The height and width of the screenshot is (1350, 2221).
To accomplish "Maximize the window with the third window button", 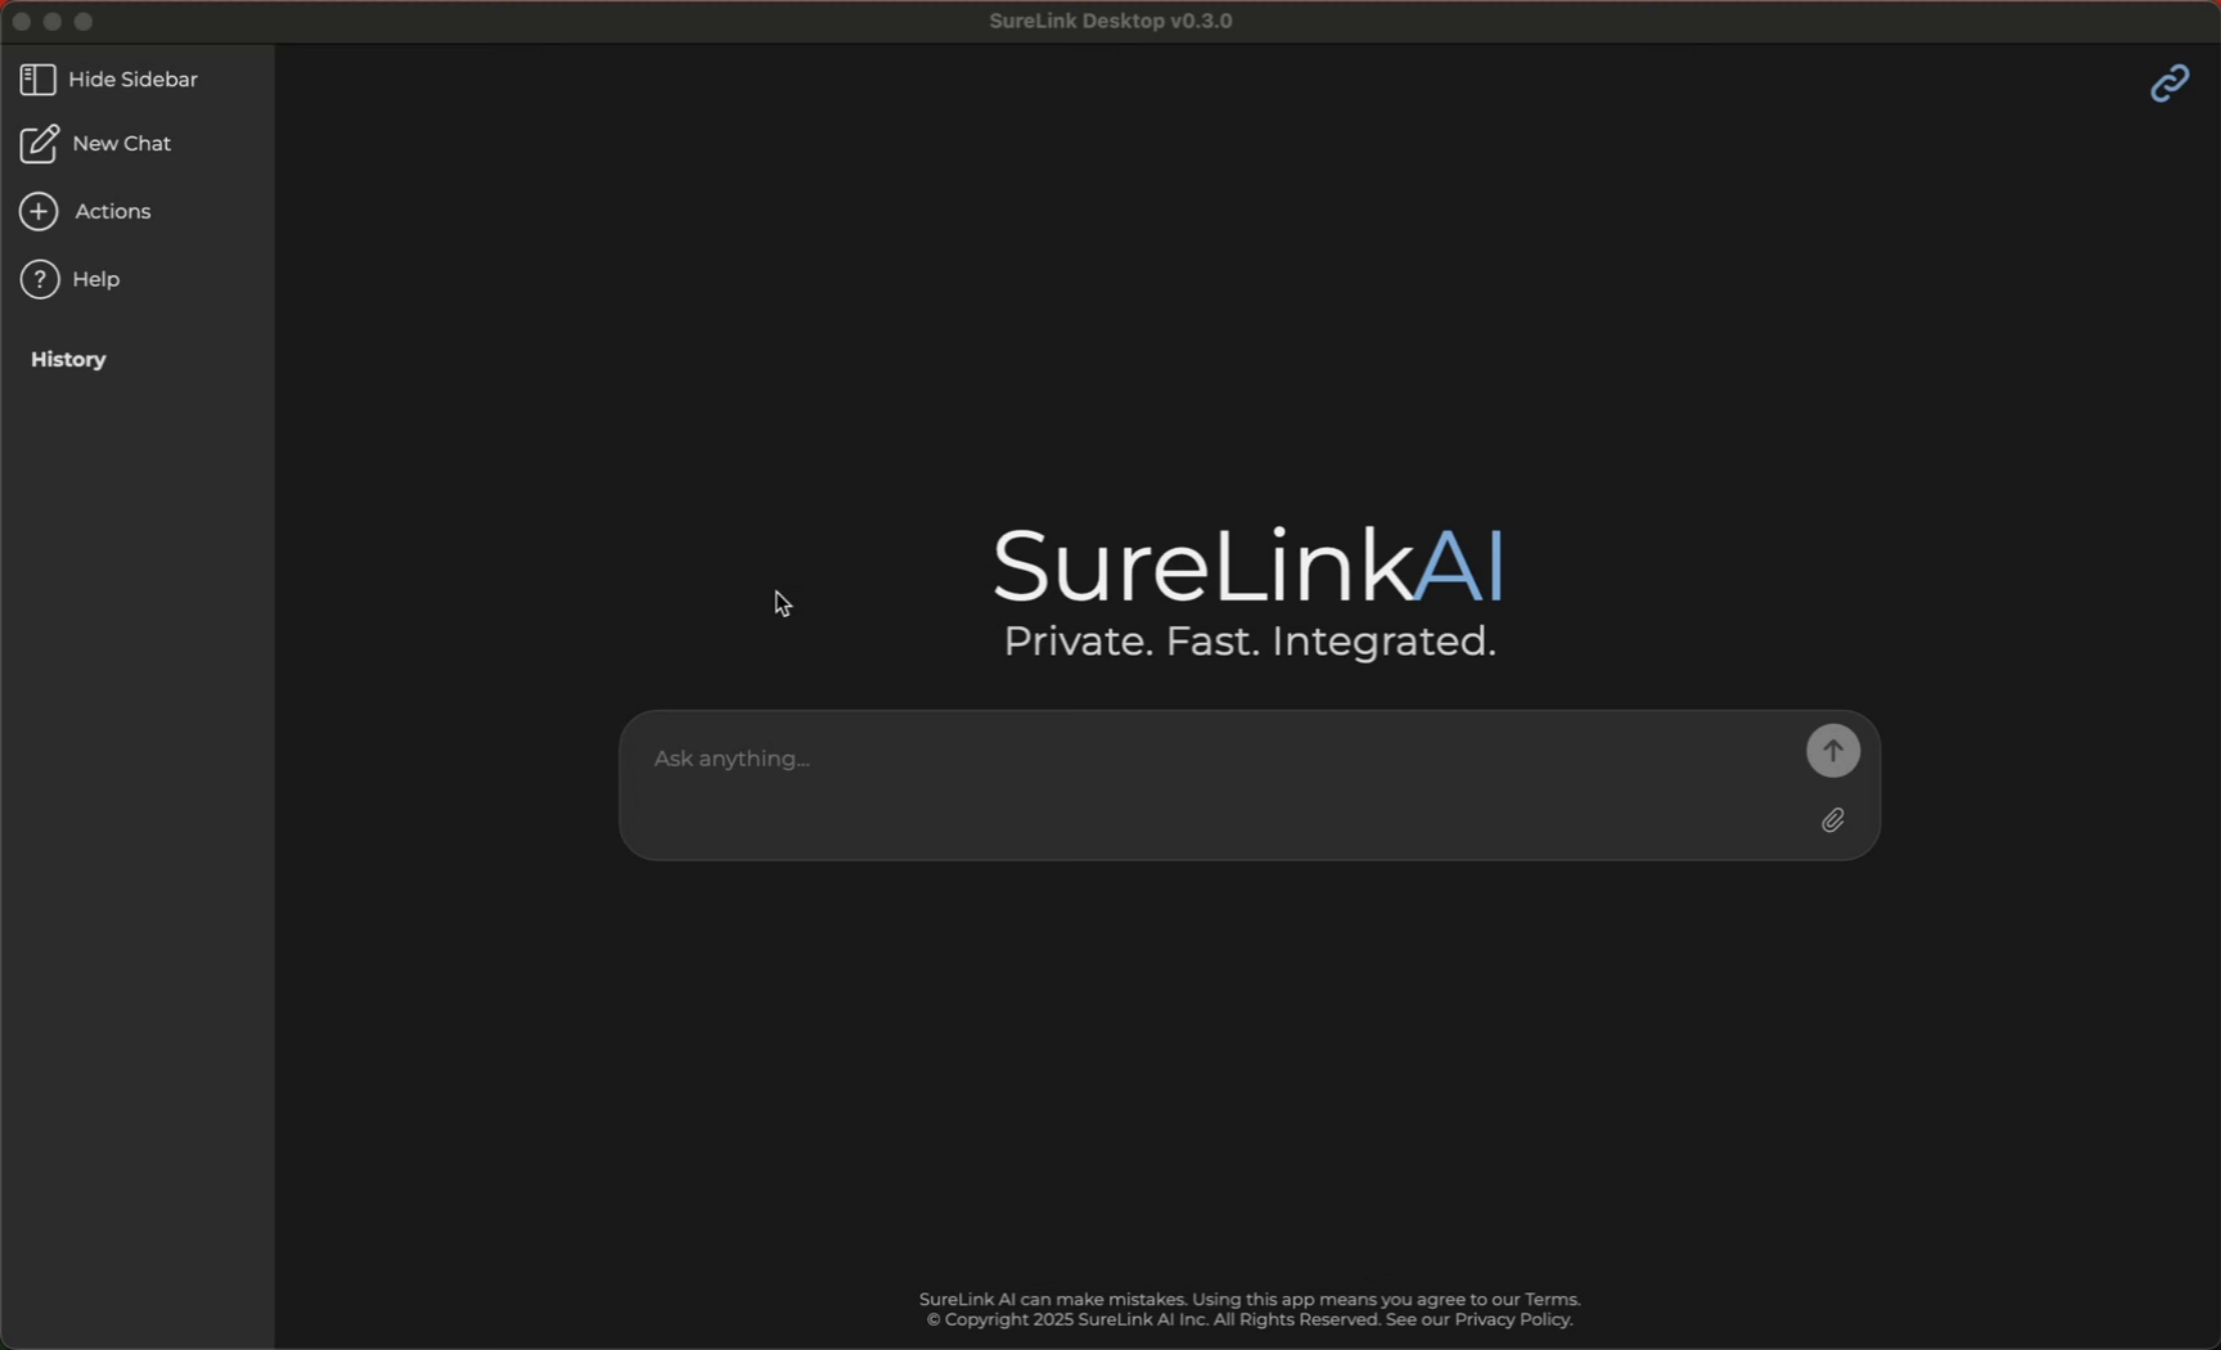I will (83, 21).
